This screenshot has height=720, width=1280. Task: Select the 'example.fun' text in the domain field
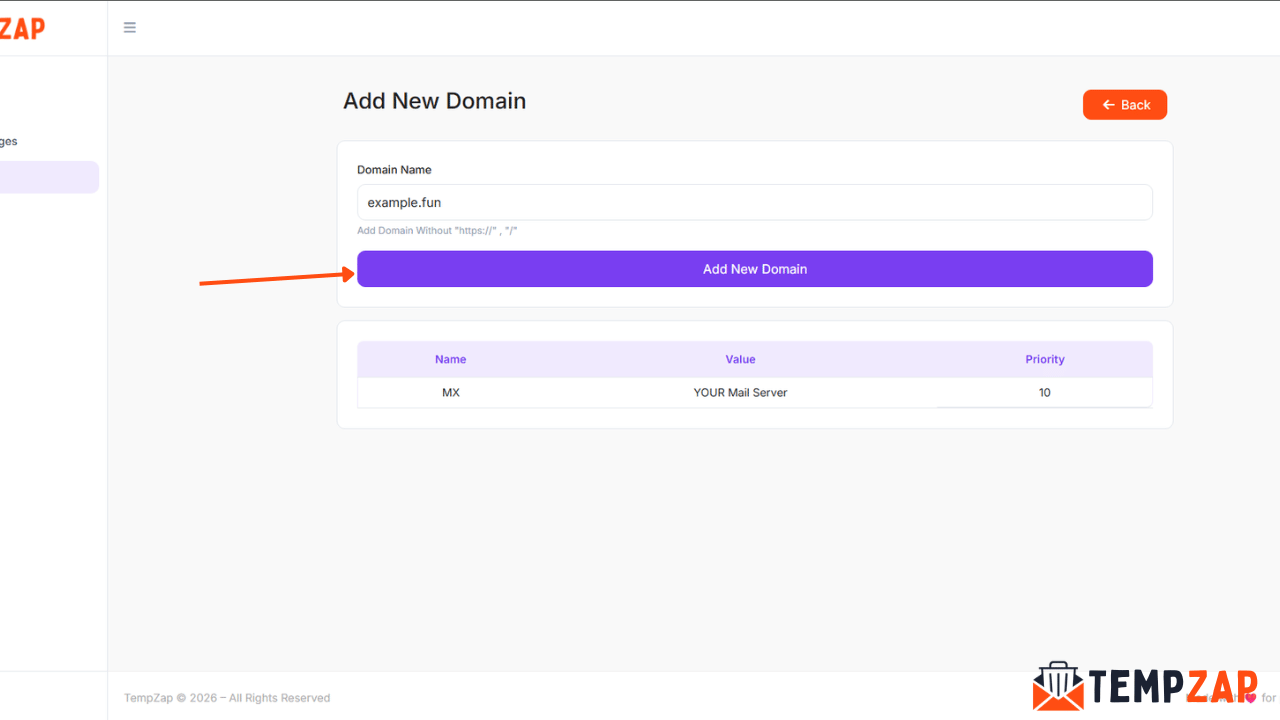[x=404, y=202]
